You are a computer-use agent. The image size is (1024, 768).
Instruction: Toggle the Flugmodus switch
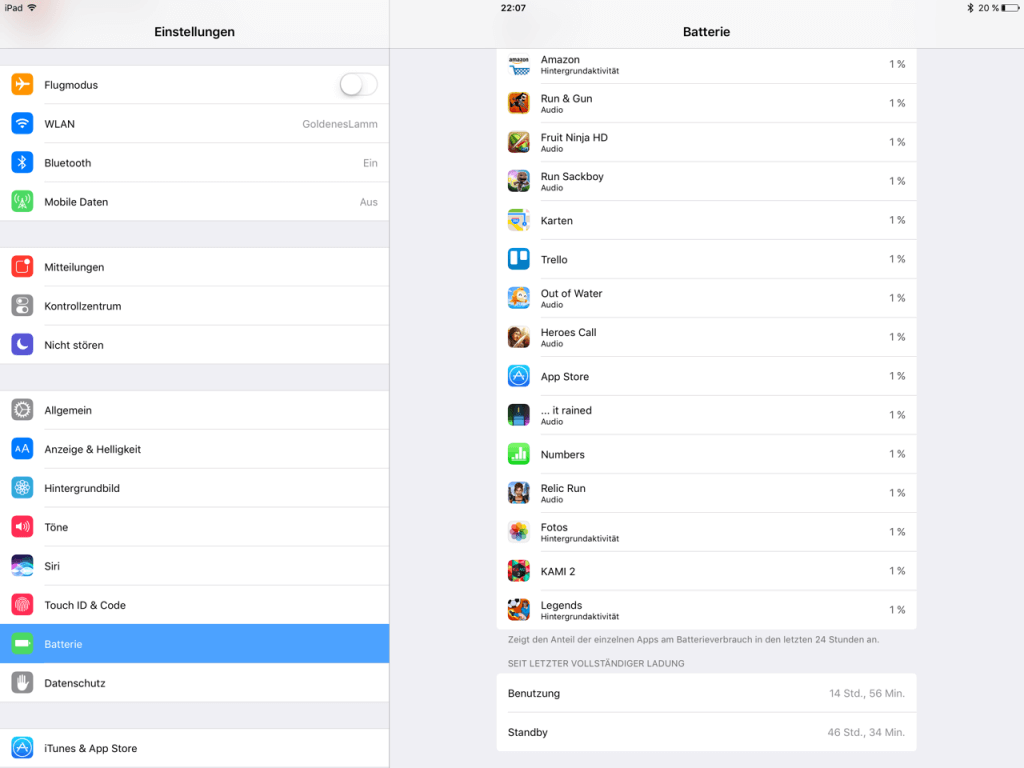pyautogui.click(x=358, y=85)
